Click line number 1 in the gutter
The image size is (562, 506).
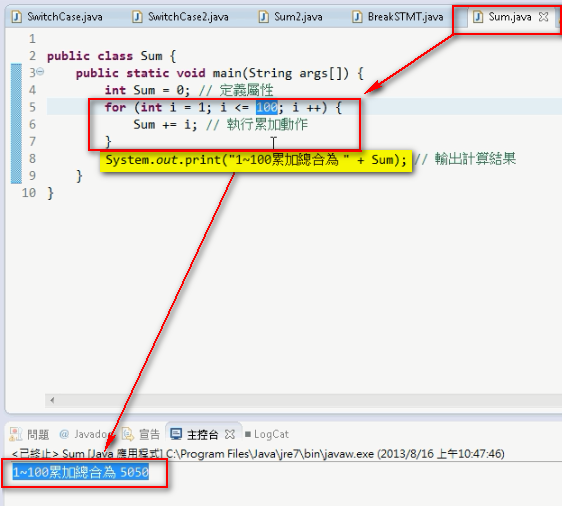click(x=32, y=39)
